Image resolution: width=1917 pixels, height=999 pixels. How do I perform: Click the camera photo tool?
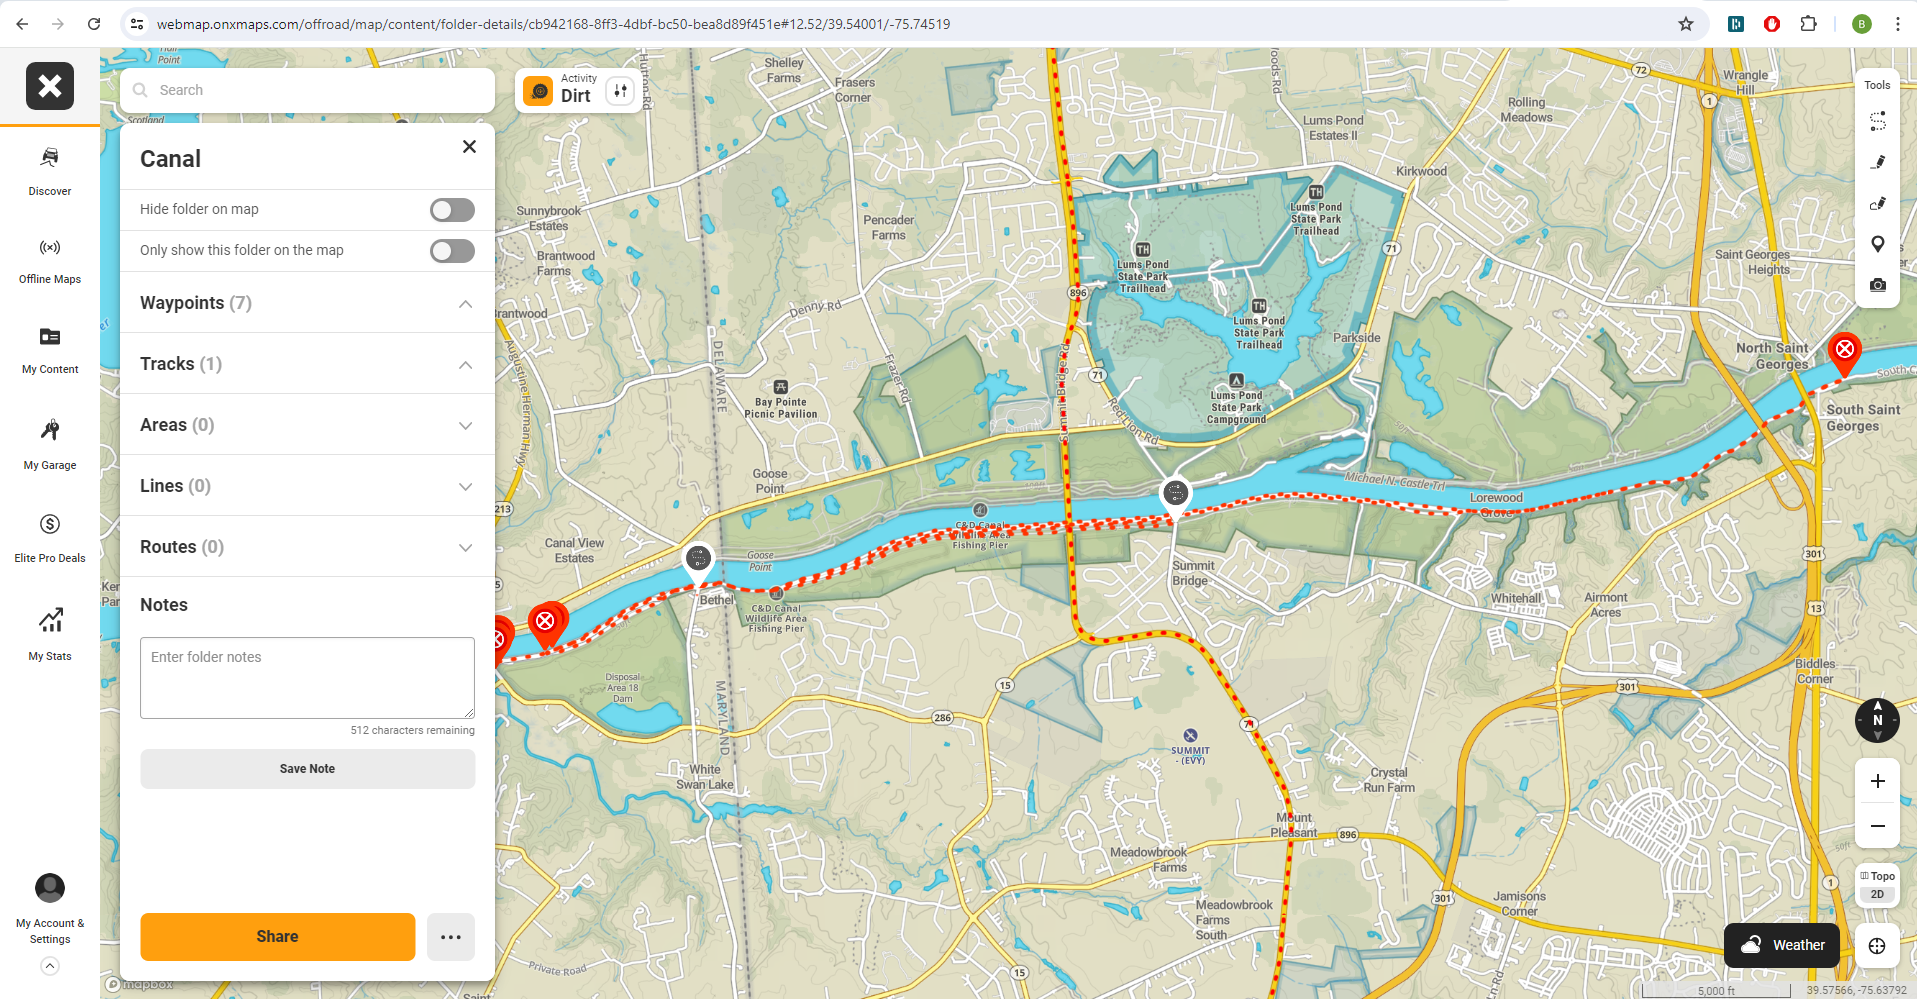click(x=1877, y=285)
